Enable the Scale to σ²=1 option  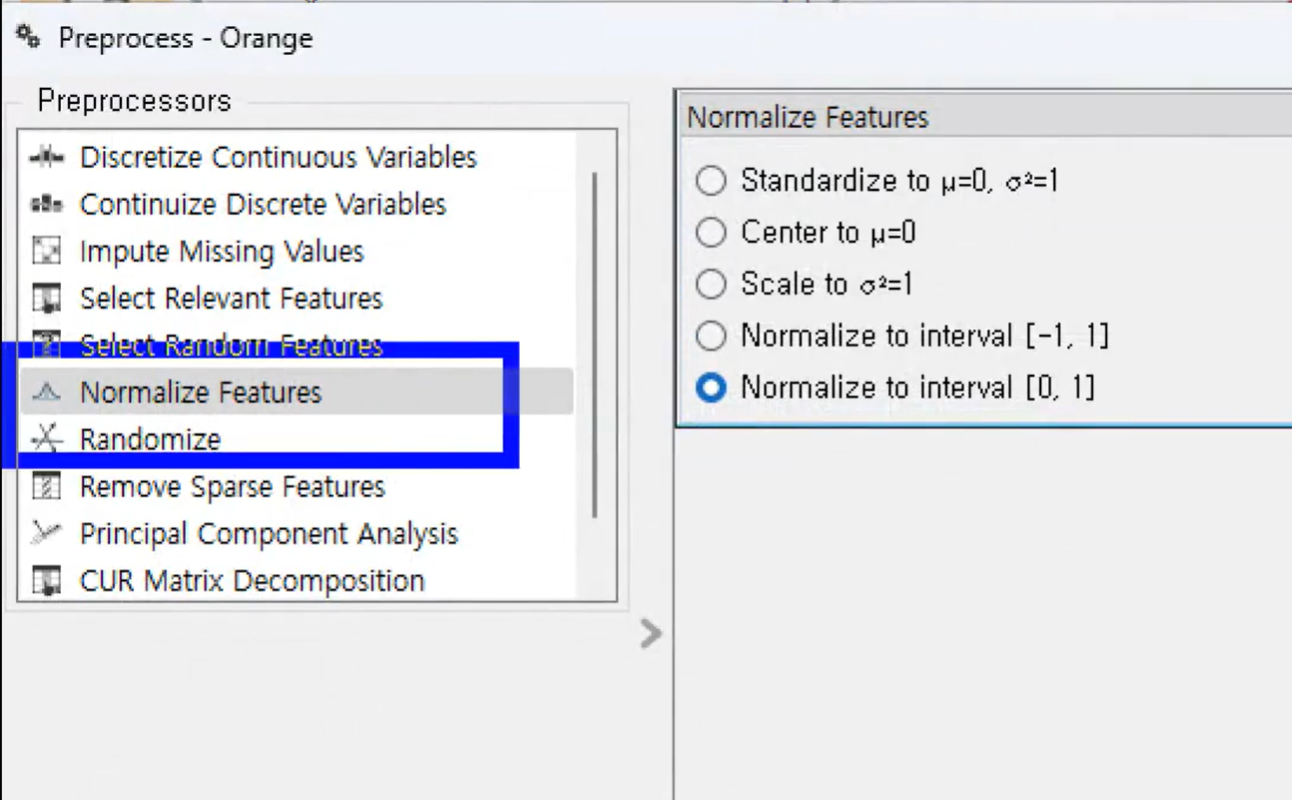tap(711, 284)
